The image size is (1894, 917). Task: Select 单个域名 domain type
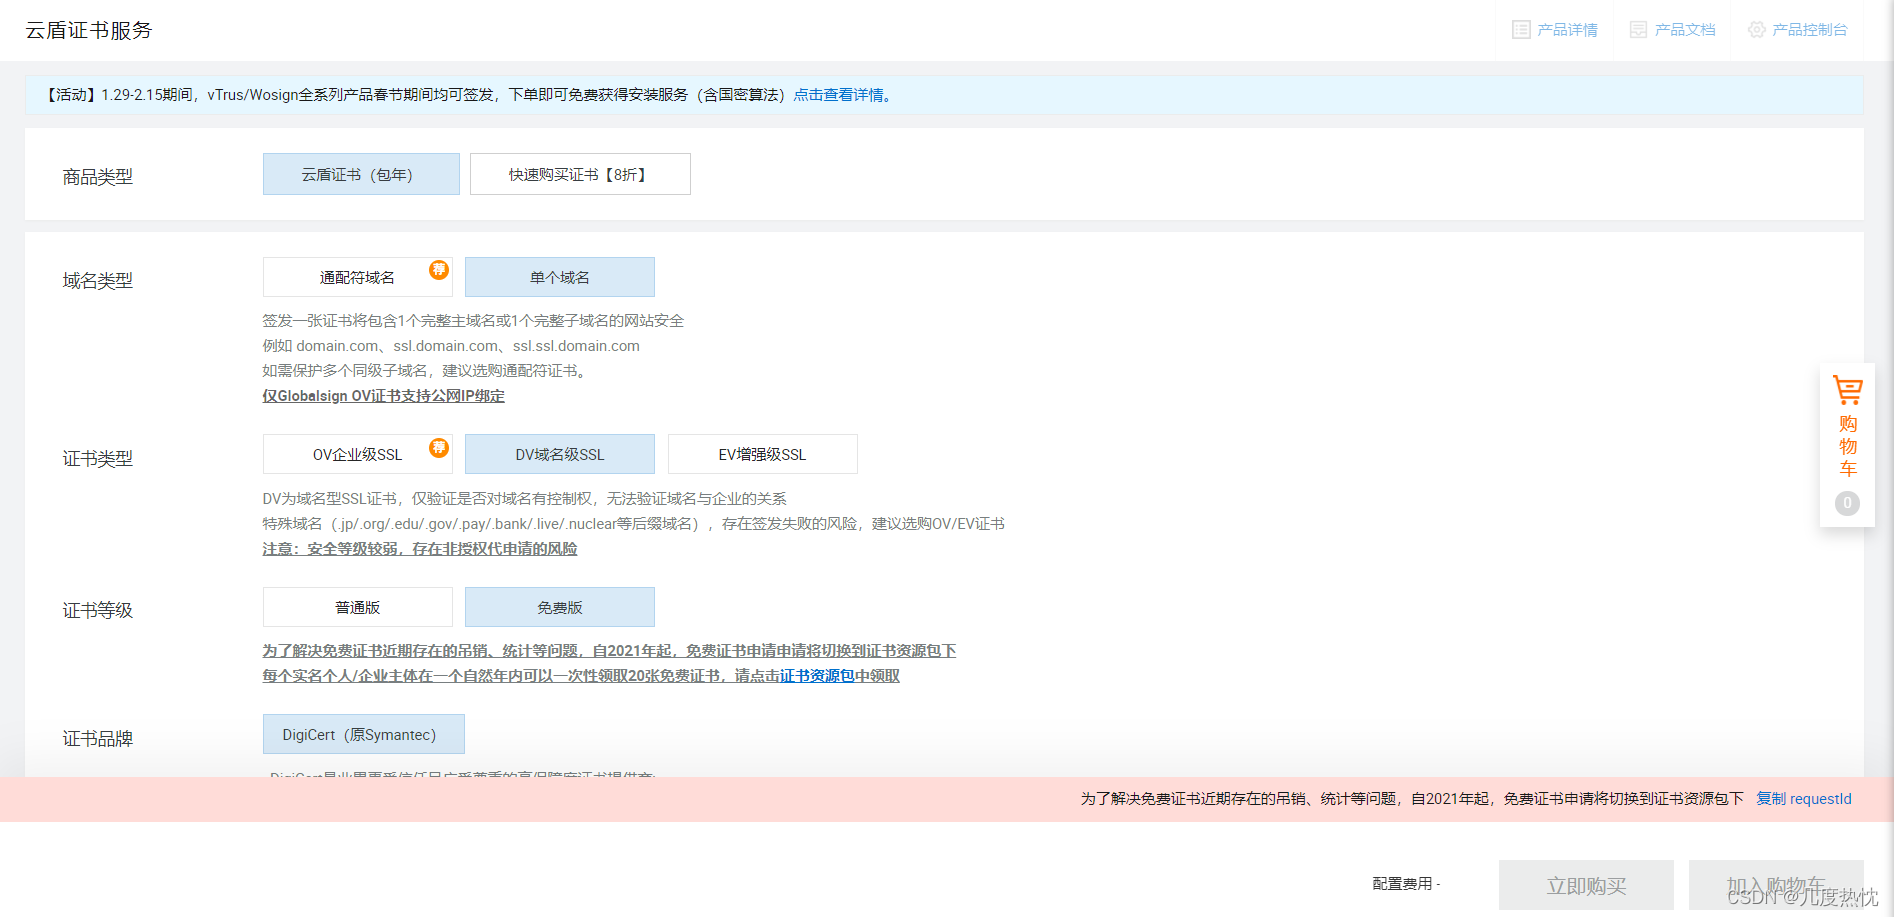point(560,276)
